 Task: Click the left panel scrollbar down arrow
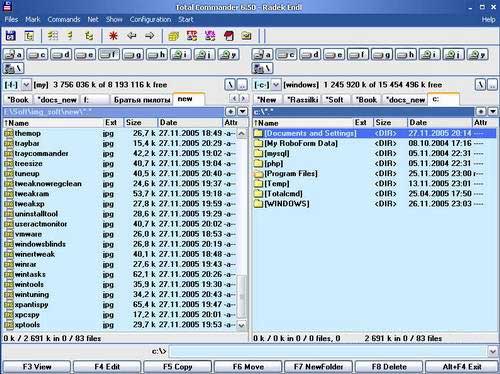242,325
